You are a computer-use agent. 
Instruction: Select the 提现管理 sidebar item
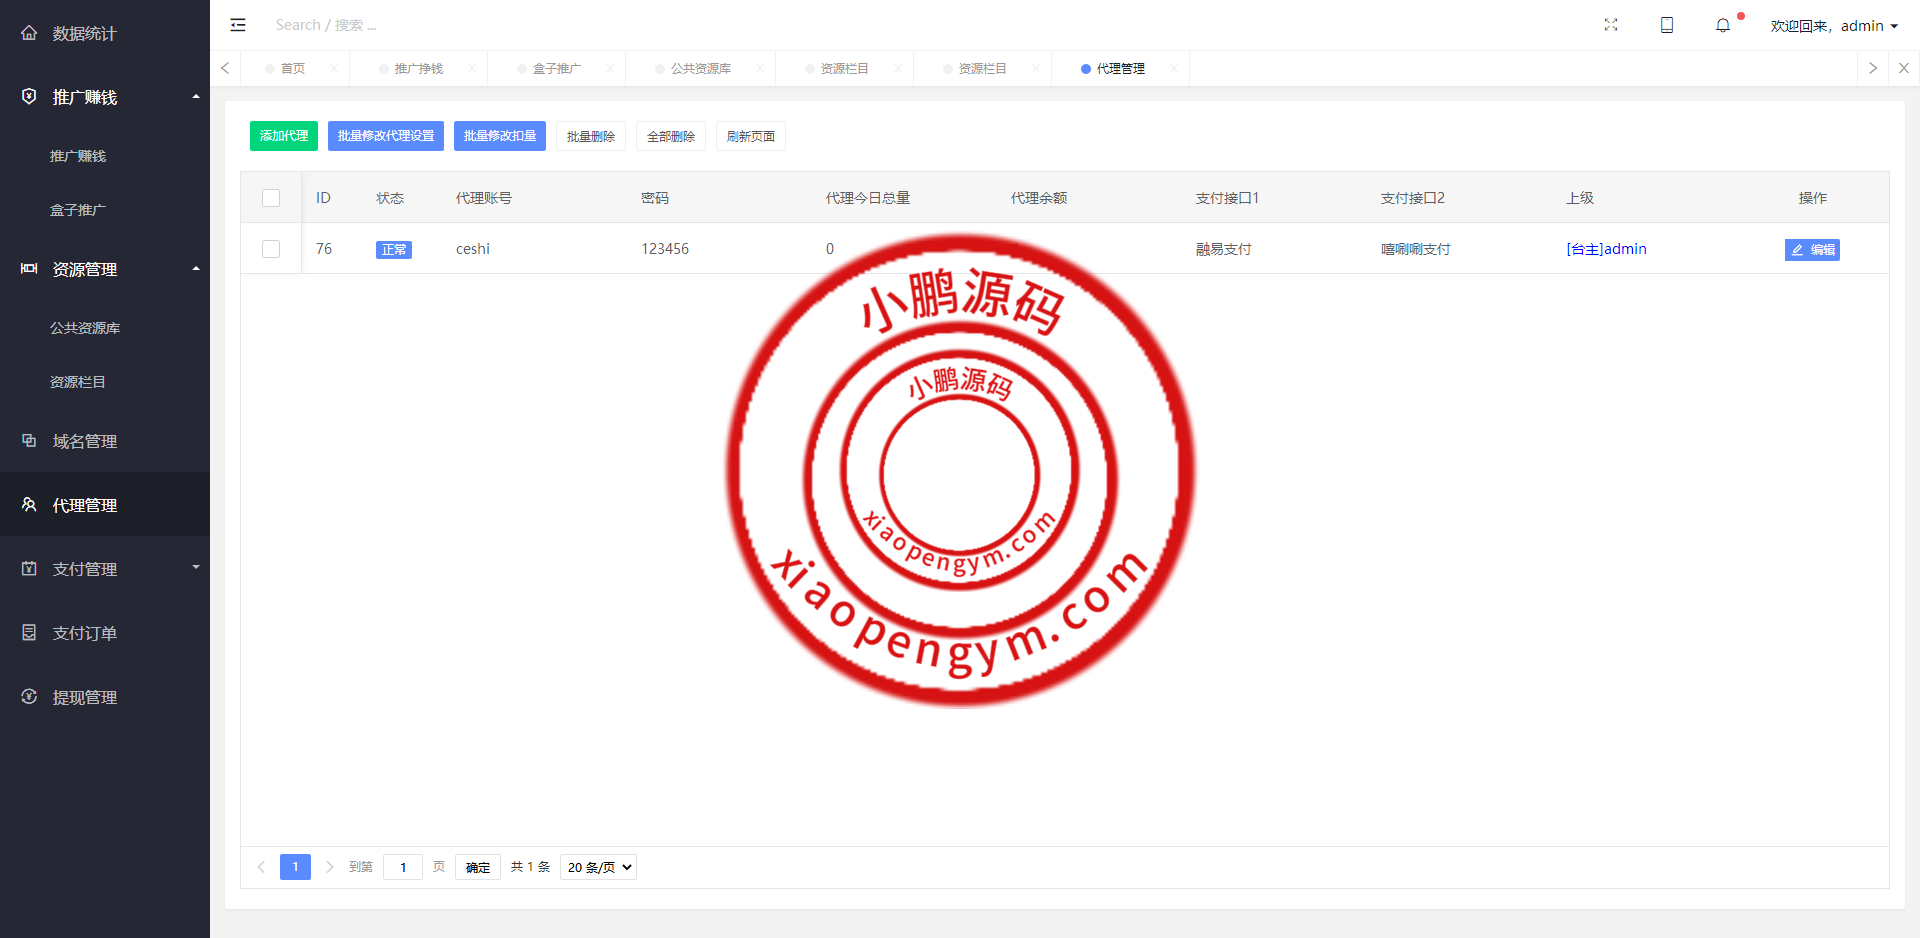pos(84,697)
